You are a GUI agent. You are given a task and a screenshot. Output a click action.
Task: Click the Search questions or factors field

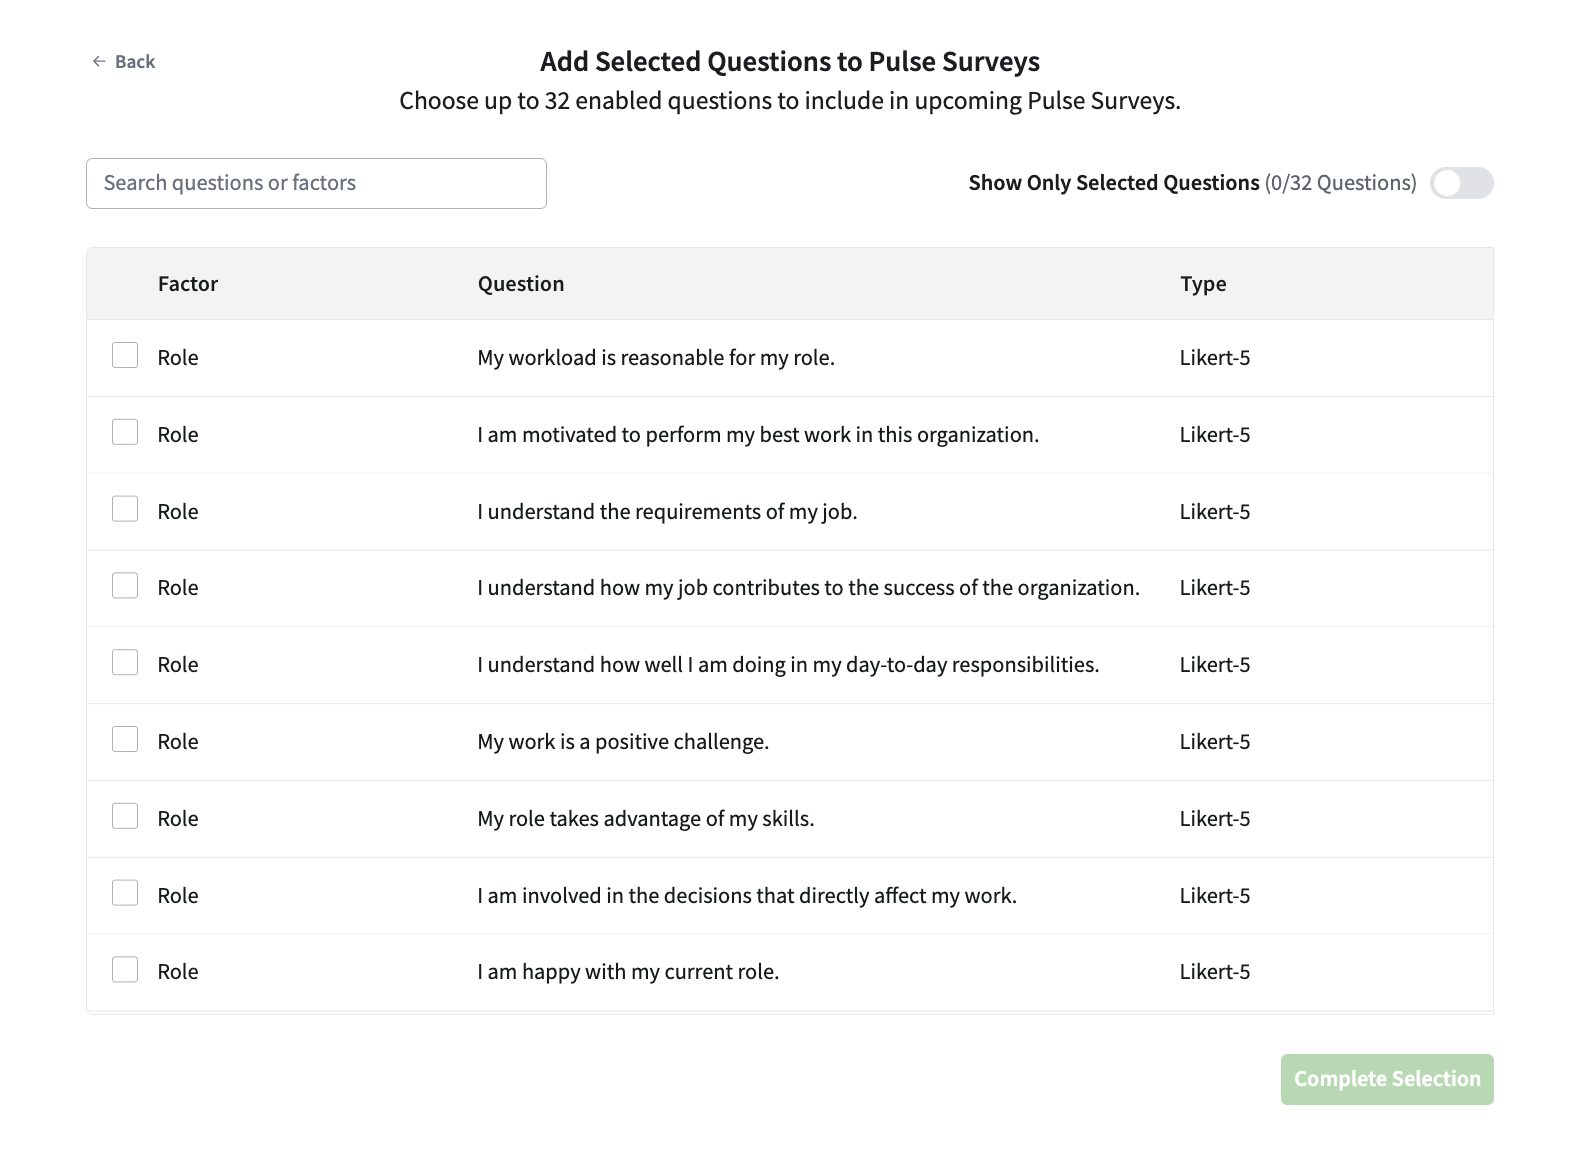[x=316, y=184]
